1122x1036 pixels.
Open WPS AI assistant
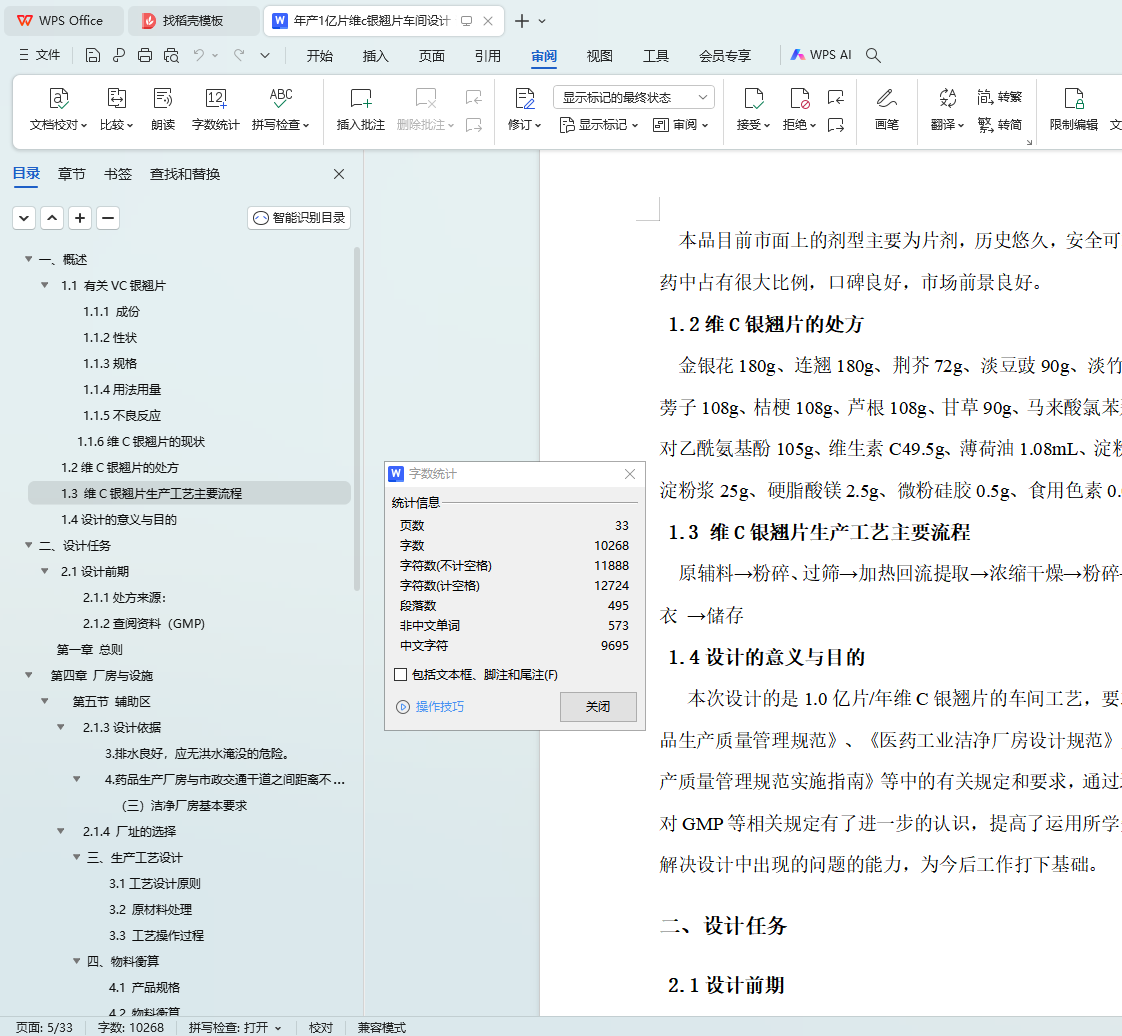pos(821,55)
